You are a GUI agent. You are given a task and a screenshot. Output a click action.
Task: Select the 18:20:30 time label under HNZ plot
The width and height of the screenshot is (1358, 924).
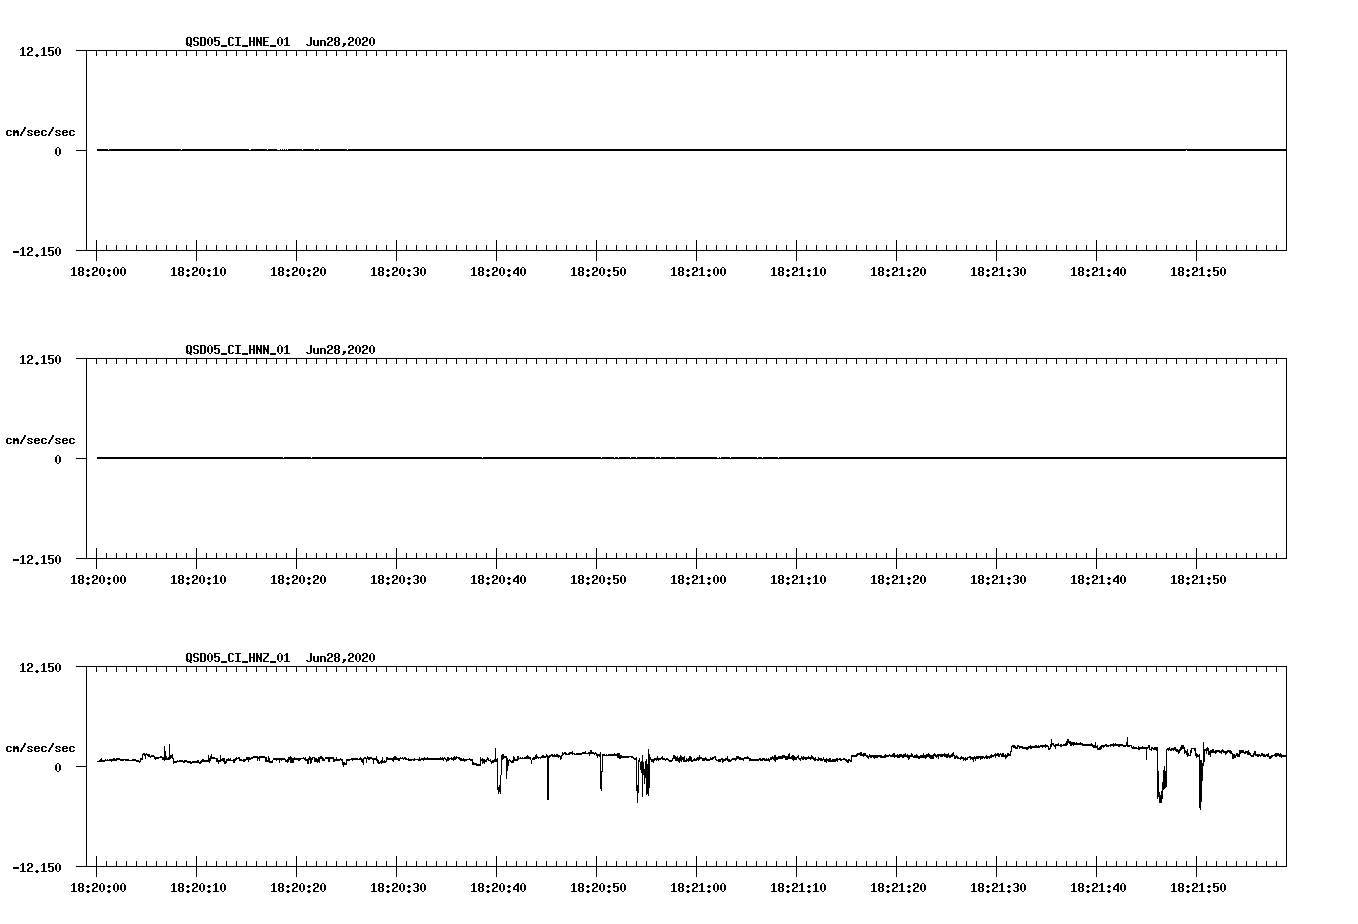398,888
